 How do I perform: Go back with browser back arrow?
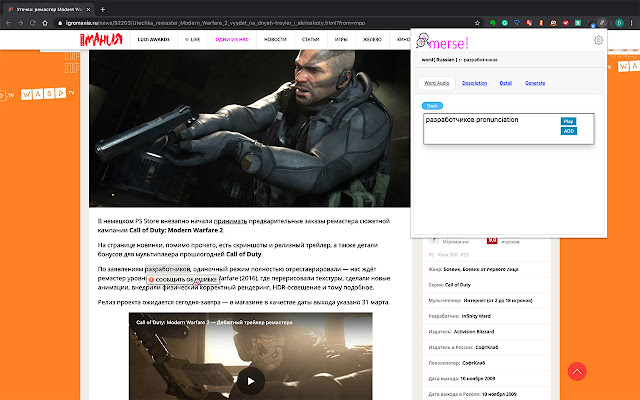click(x=9, y=23)
